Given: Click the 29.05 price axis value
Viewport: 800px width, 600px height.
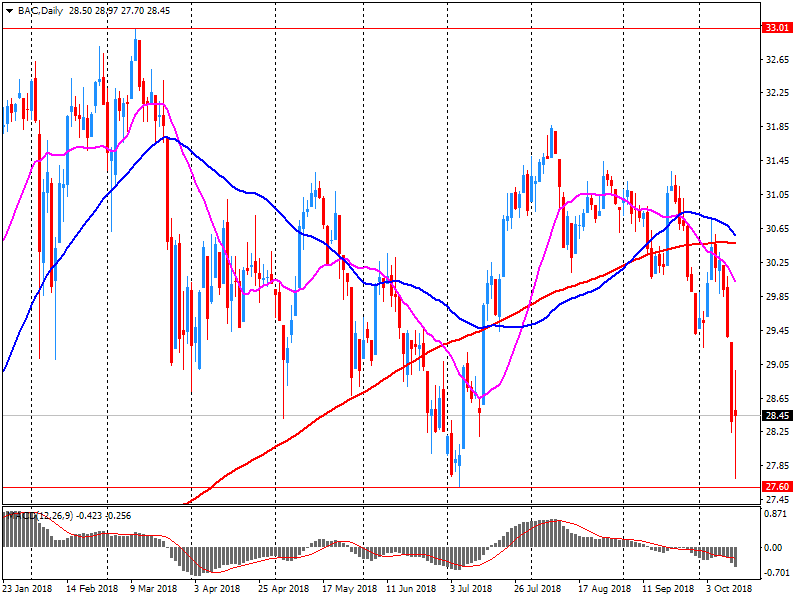Looking at the screenshot, I should [778, 365].
